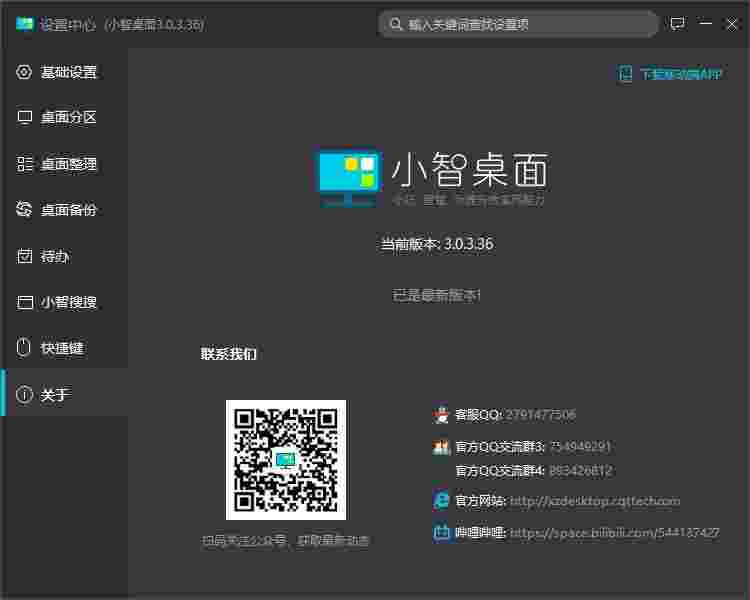The image size is (750, 600).
Task: Switch to the 小智搜搜 tab
Action: [65, 302]
